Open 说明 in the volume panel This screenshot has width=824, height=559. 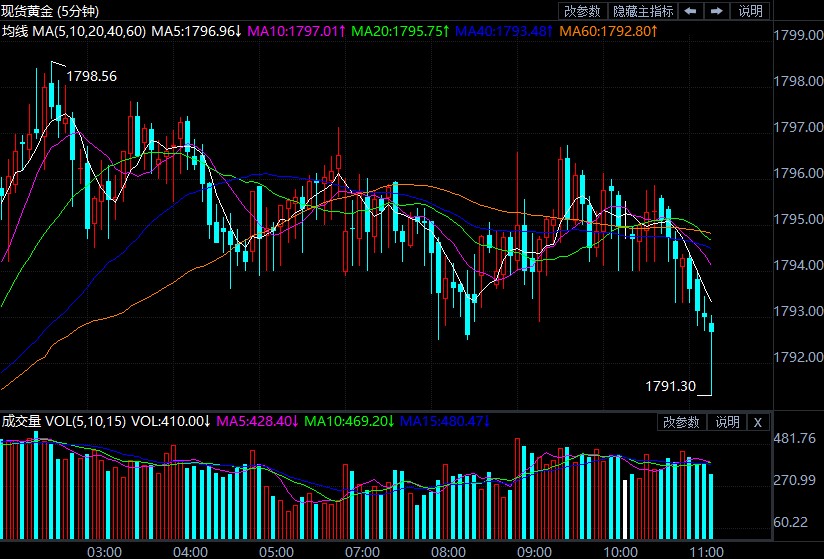click(x=727, y=422)
